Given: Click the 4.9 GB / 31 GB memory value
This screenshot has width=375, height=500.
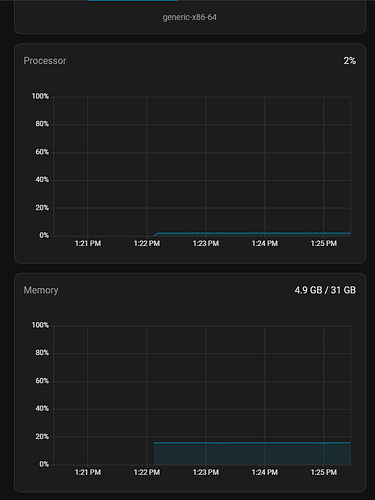Looking at the screenshot, I should click(x=325, y=290).
